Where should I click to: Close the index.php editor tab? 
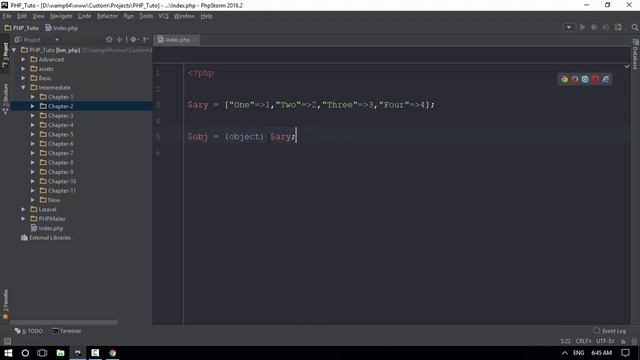coord(195,40)
